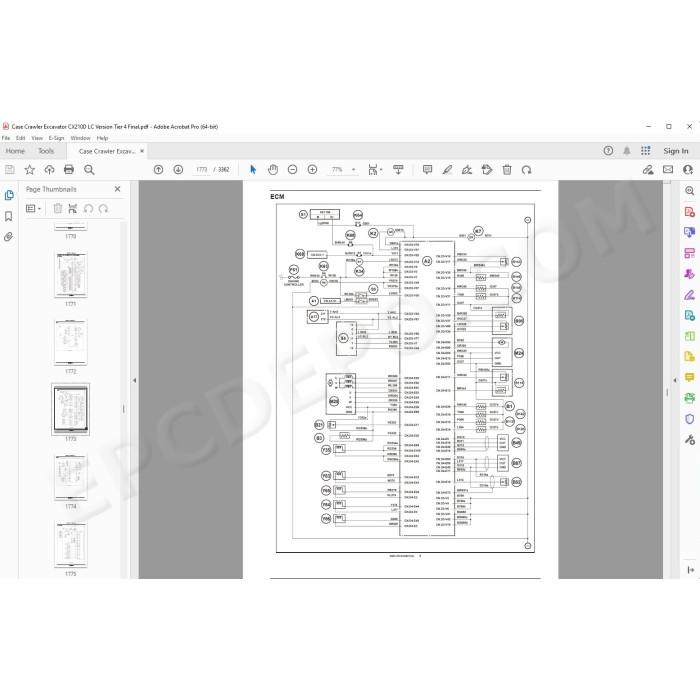Open the File menu
This screenshot has width=700, height=700.
[x=6, y=138]
